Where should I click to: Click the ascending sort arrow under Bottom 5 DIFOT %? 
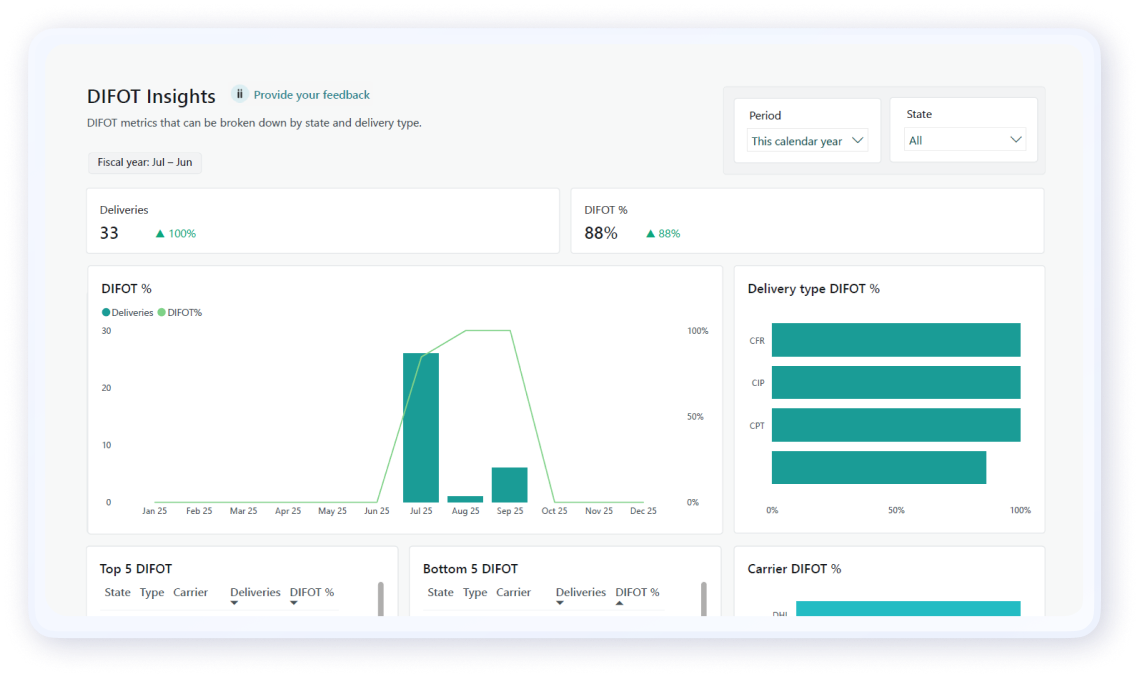tap(621, 602)
